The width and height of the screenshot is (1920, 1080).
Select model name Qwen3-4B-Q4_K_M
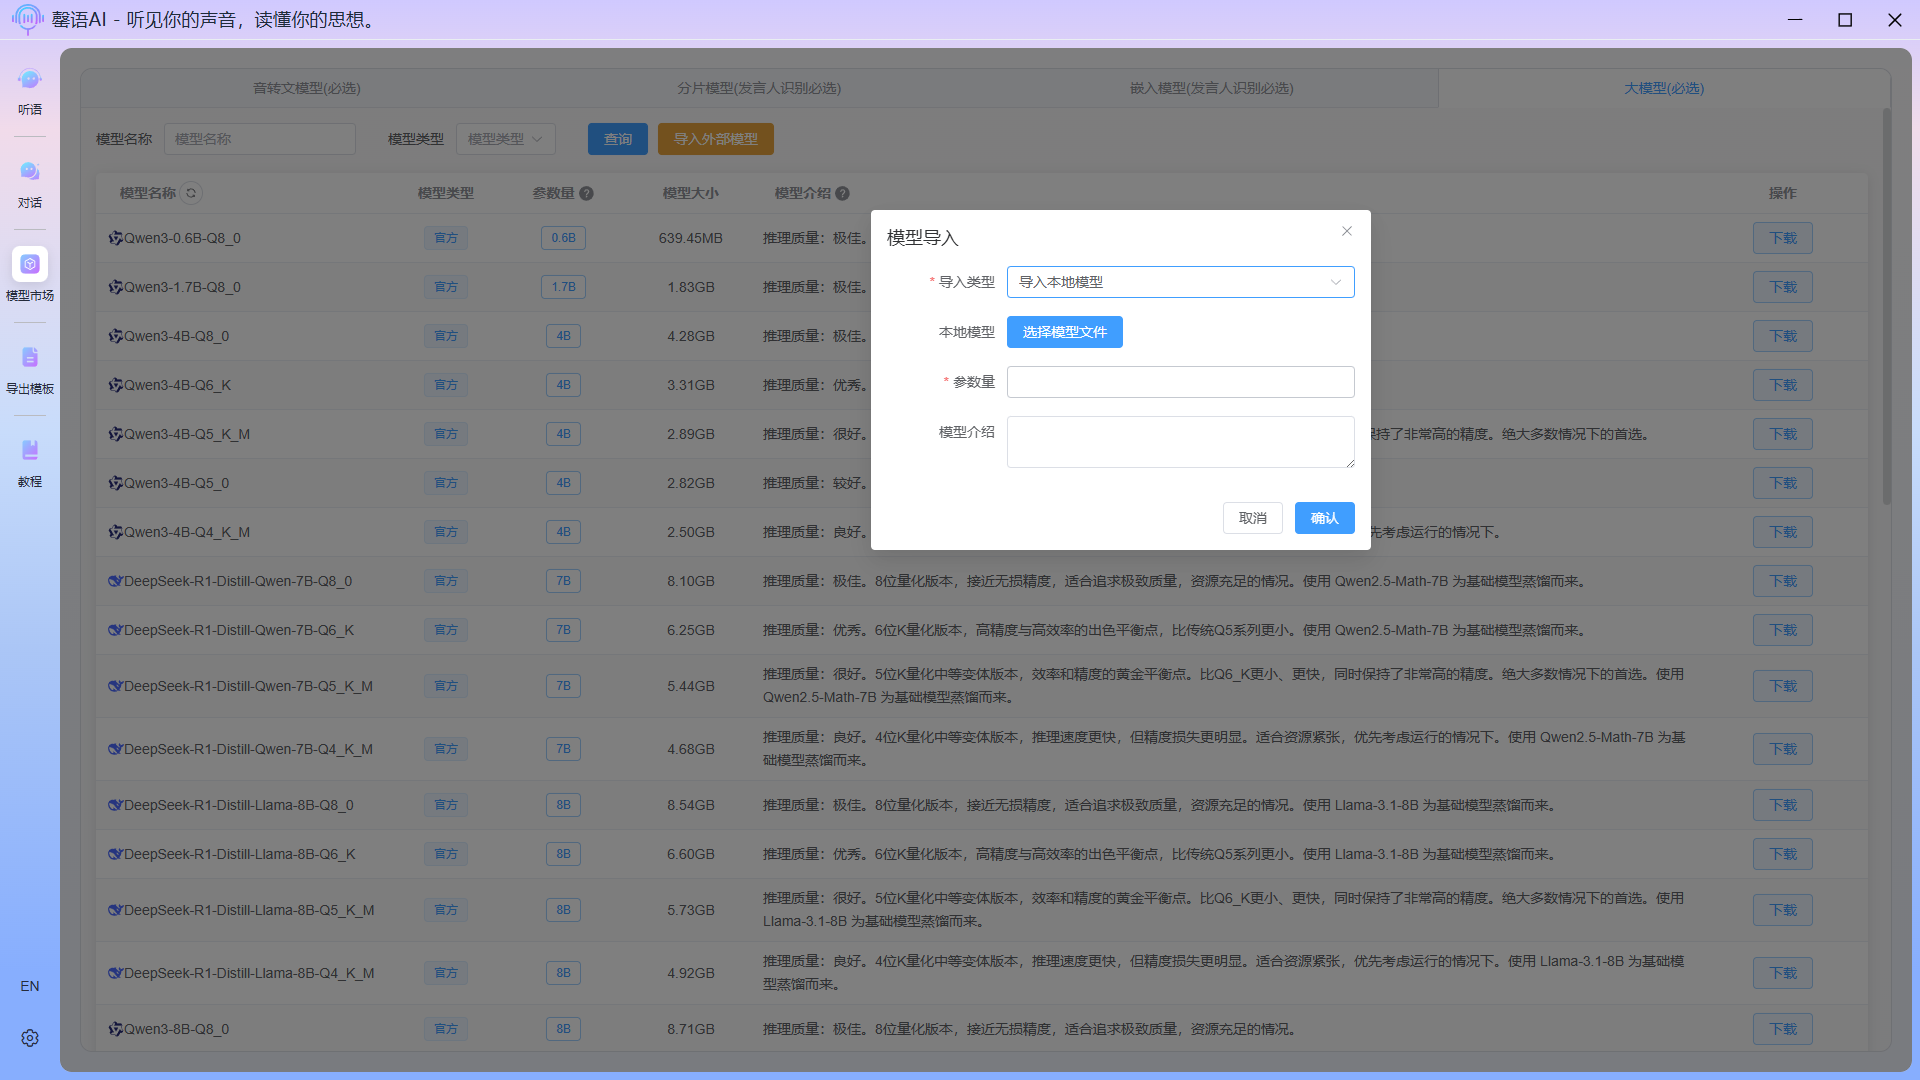(187, 532)
